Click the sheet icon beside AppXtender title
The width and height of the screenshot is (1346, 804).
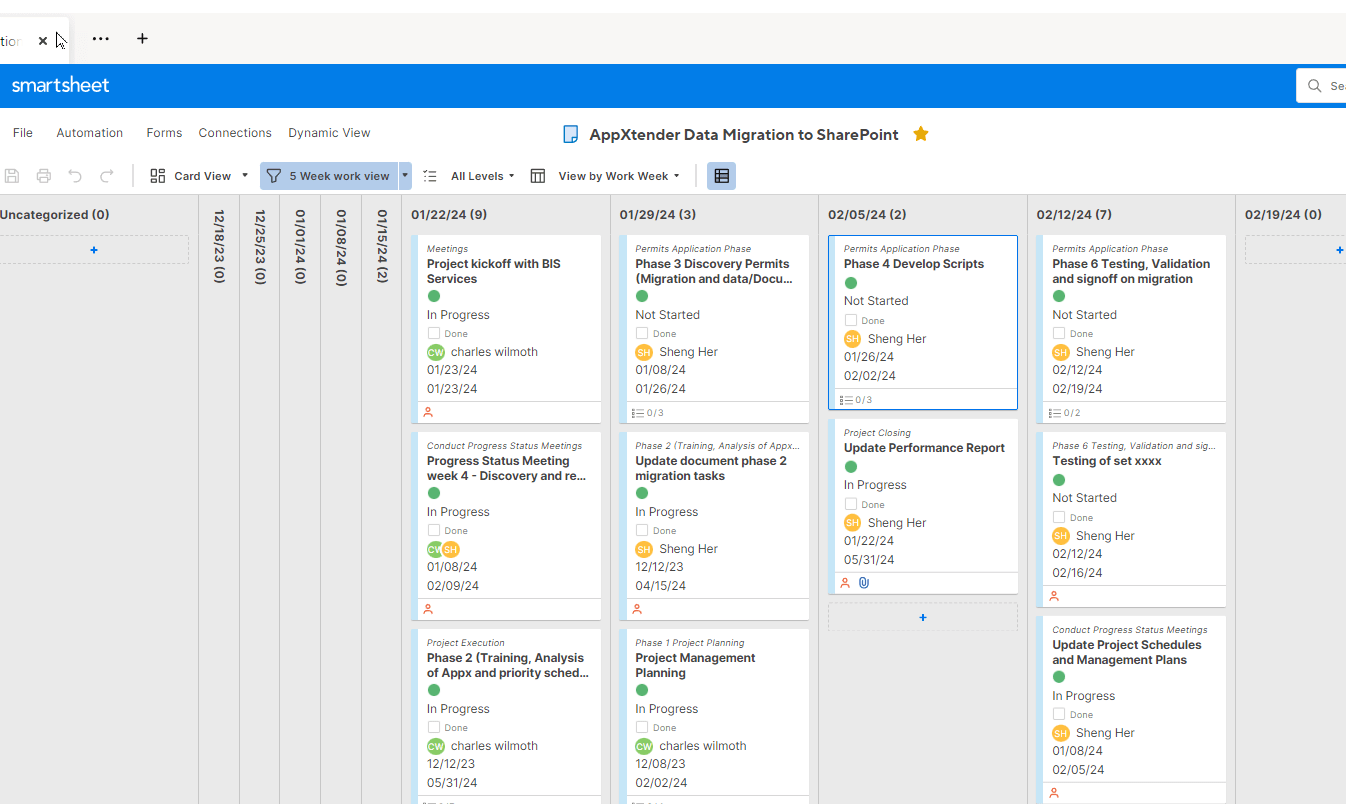pyautogui.click(x=571, y=134)
